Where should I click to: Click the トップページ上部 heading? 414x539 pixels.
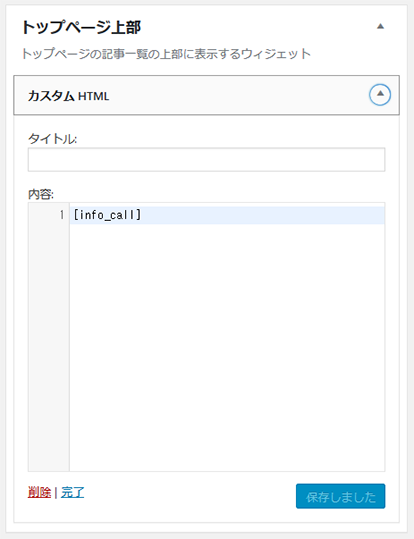tap(81, 27)
